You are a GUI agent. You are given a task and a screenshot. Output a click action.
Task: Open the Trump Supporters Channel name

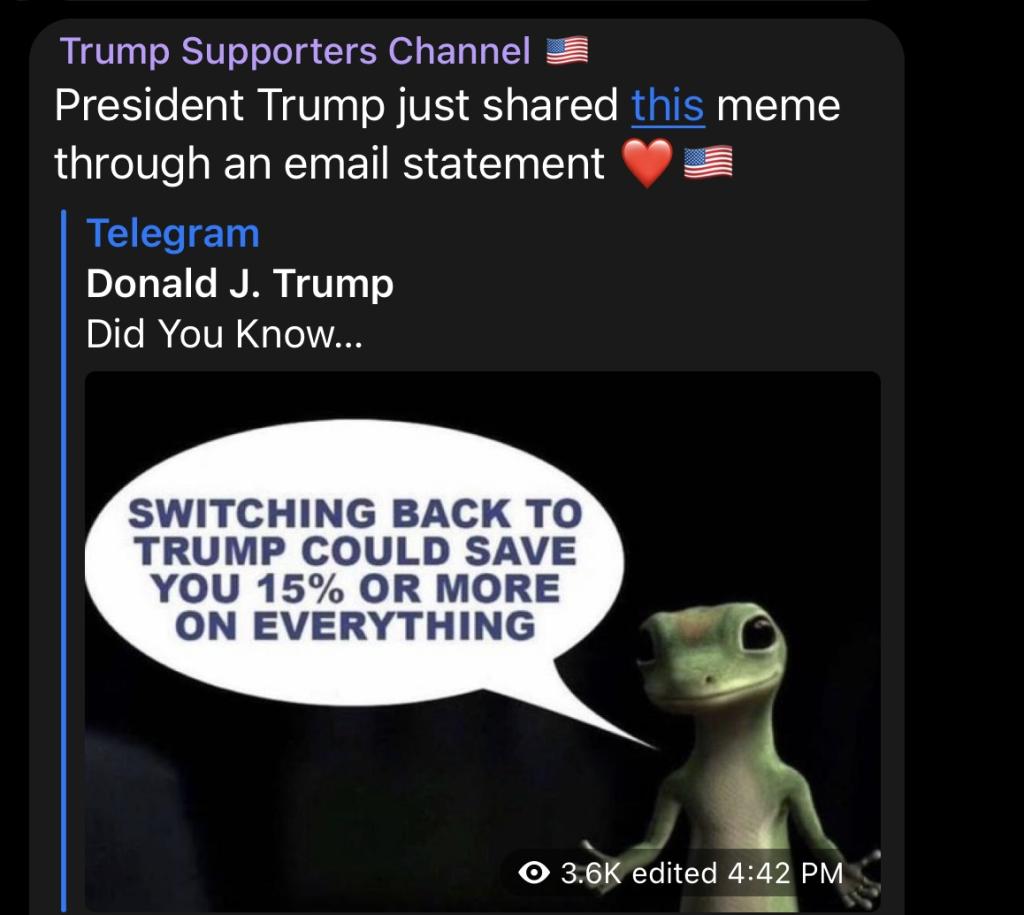pyautogui.click(x=295, y=52)
